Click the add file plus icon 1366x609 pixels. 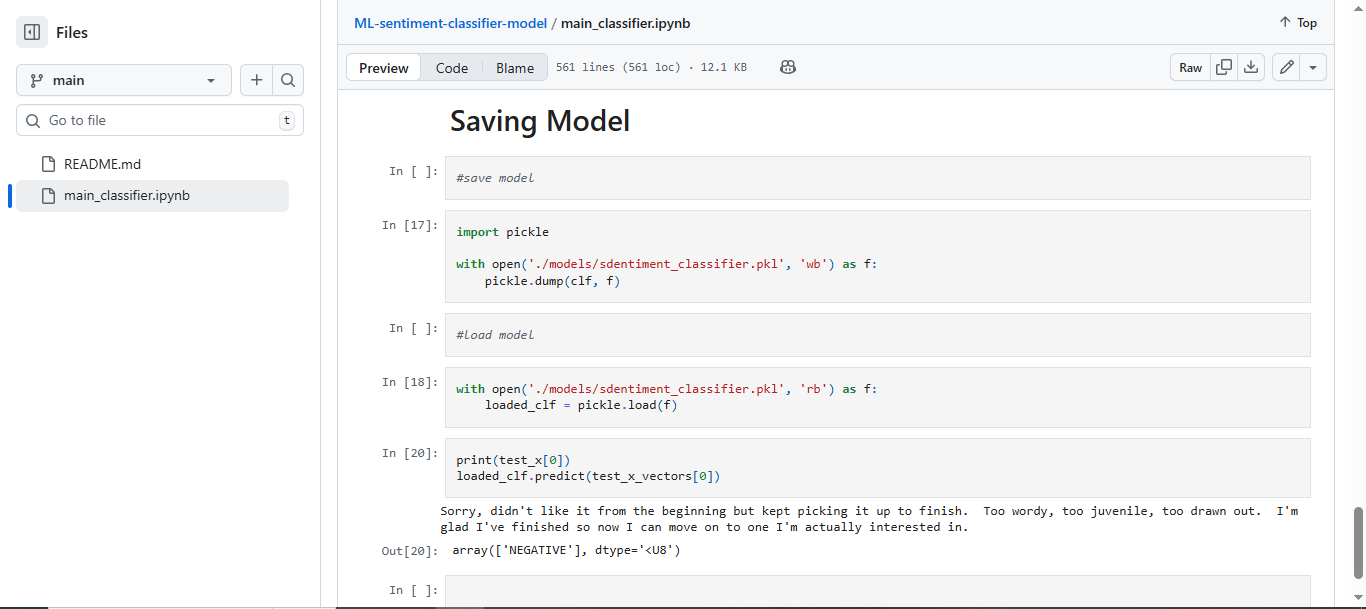256,80
